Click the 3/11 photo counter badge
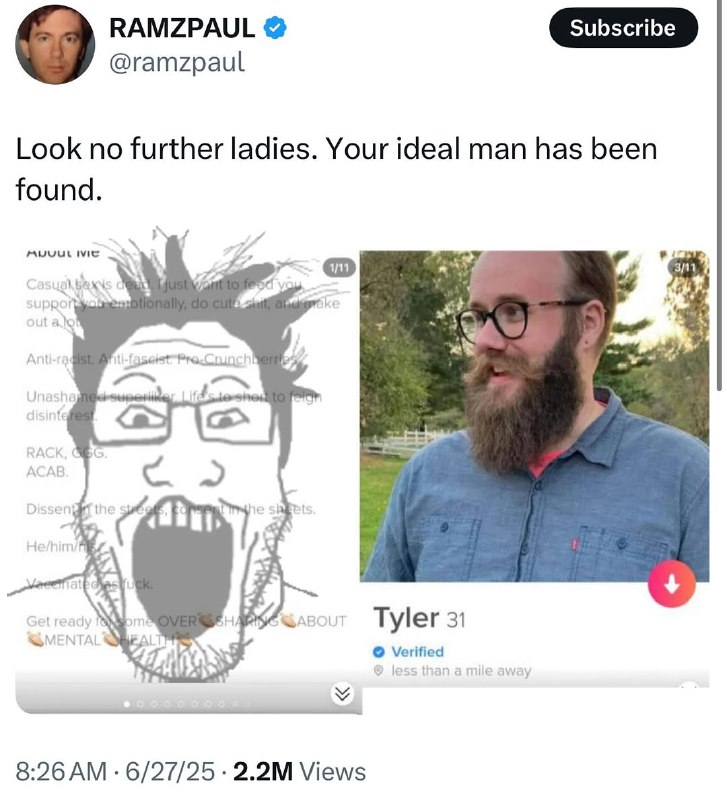727x800 pixels. click(684, 267)
